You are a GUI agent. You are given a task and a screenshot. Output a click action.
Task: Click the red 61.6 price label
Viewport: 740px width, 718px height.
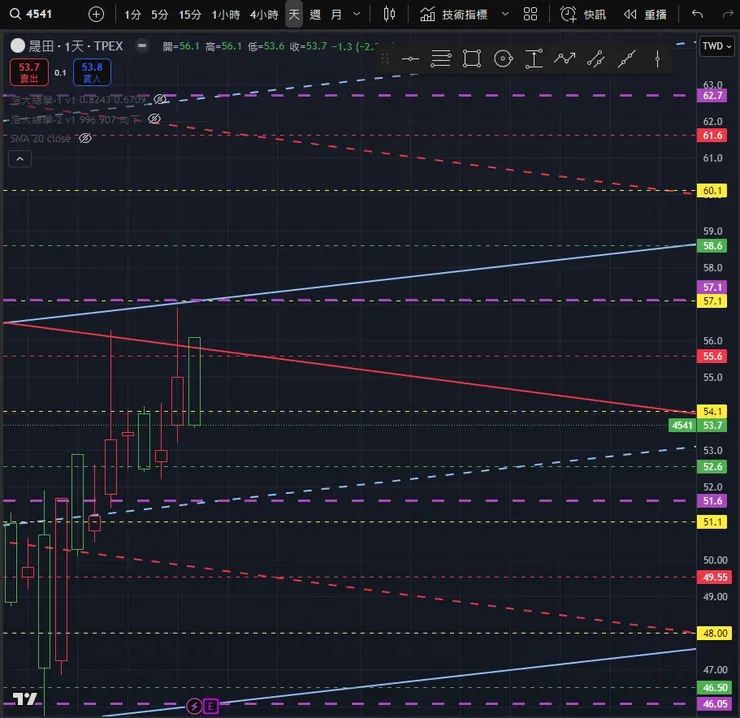(712, 135)
